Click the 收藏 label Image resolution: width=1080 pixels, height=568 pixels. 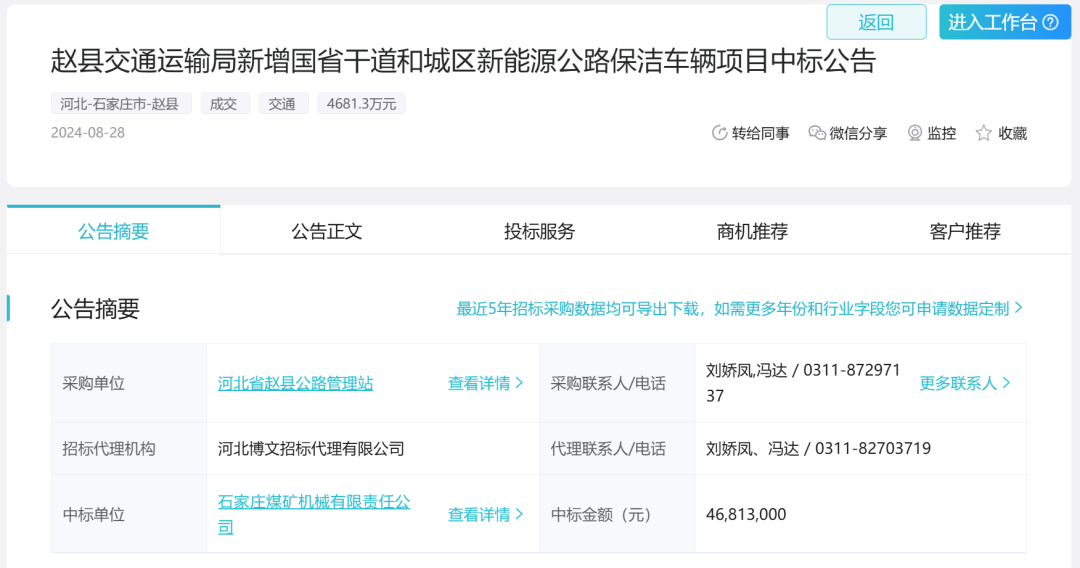coord(1012,134)
